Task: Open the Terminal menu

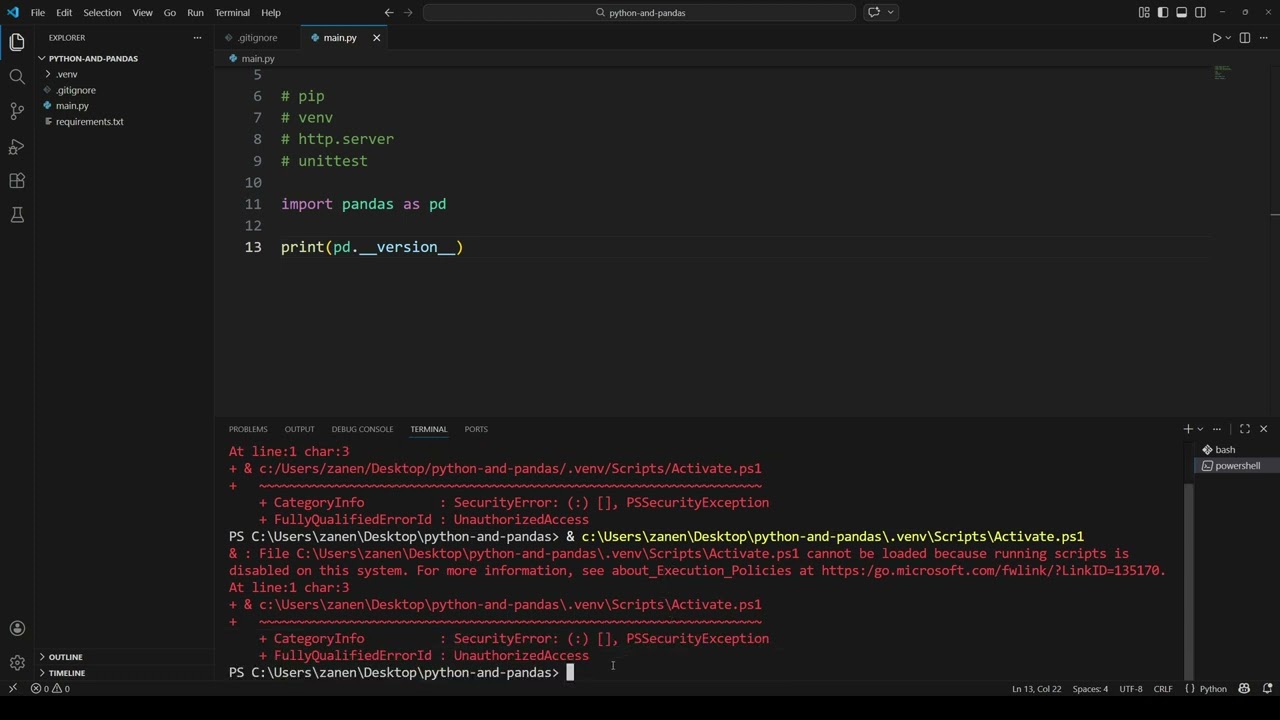Action: [232, 12]
